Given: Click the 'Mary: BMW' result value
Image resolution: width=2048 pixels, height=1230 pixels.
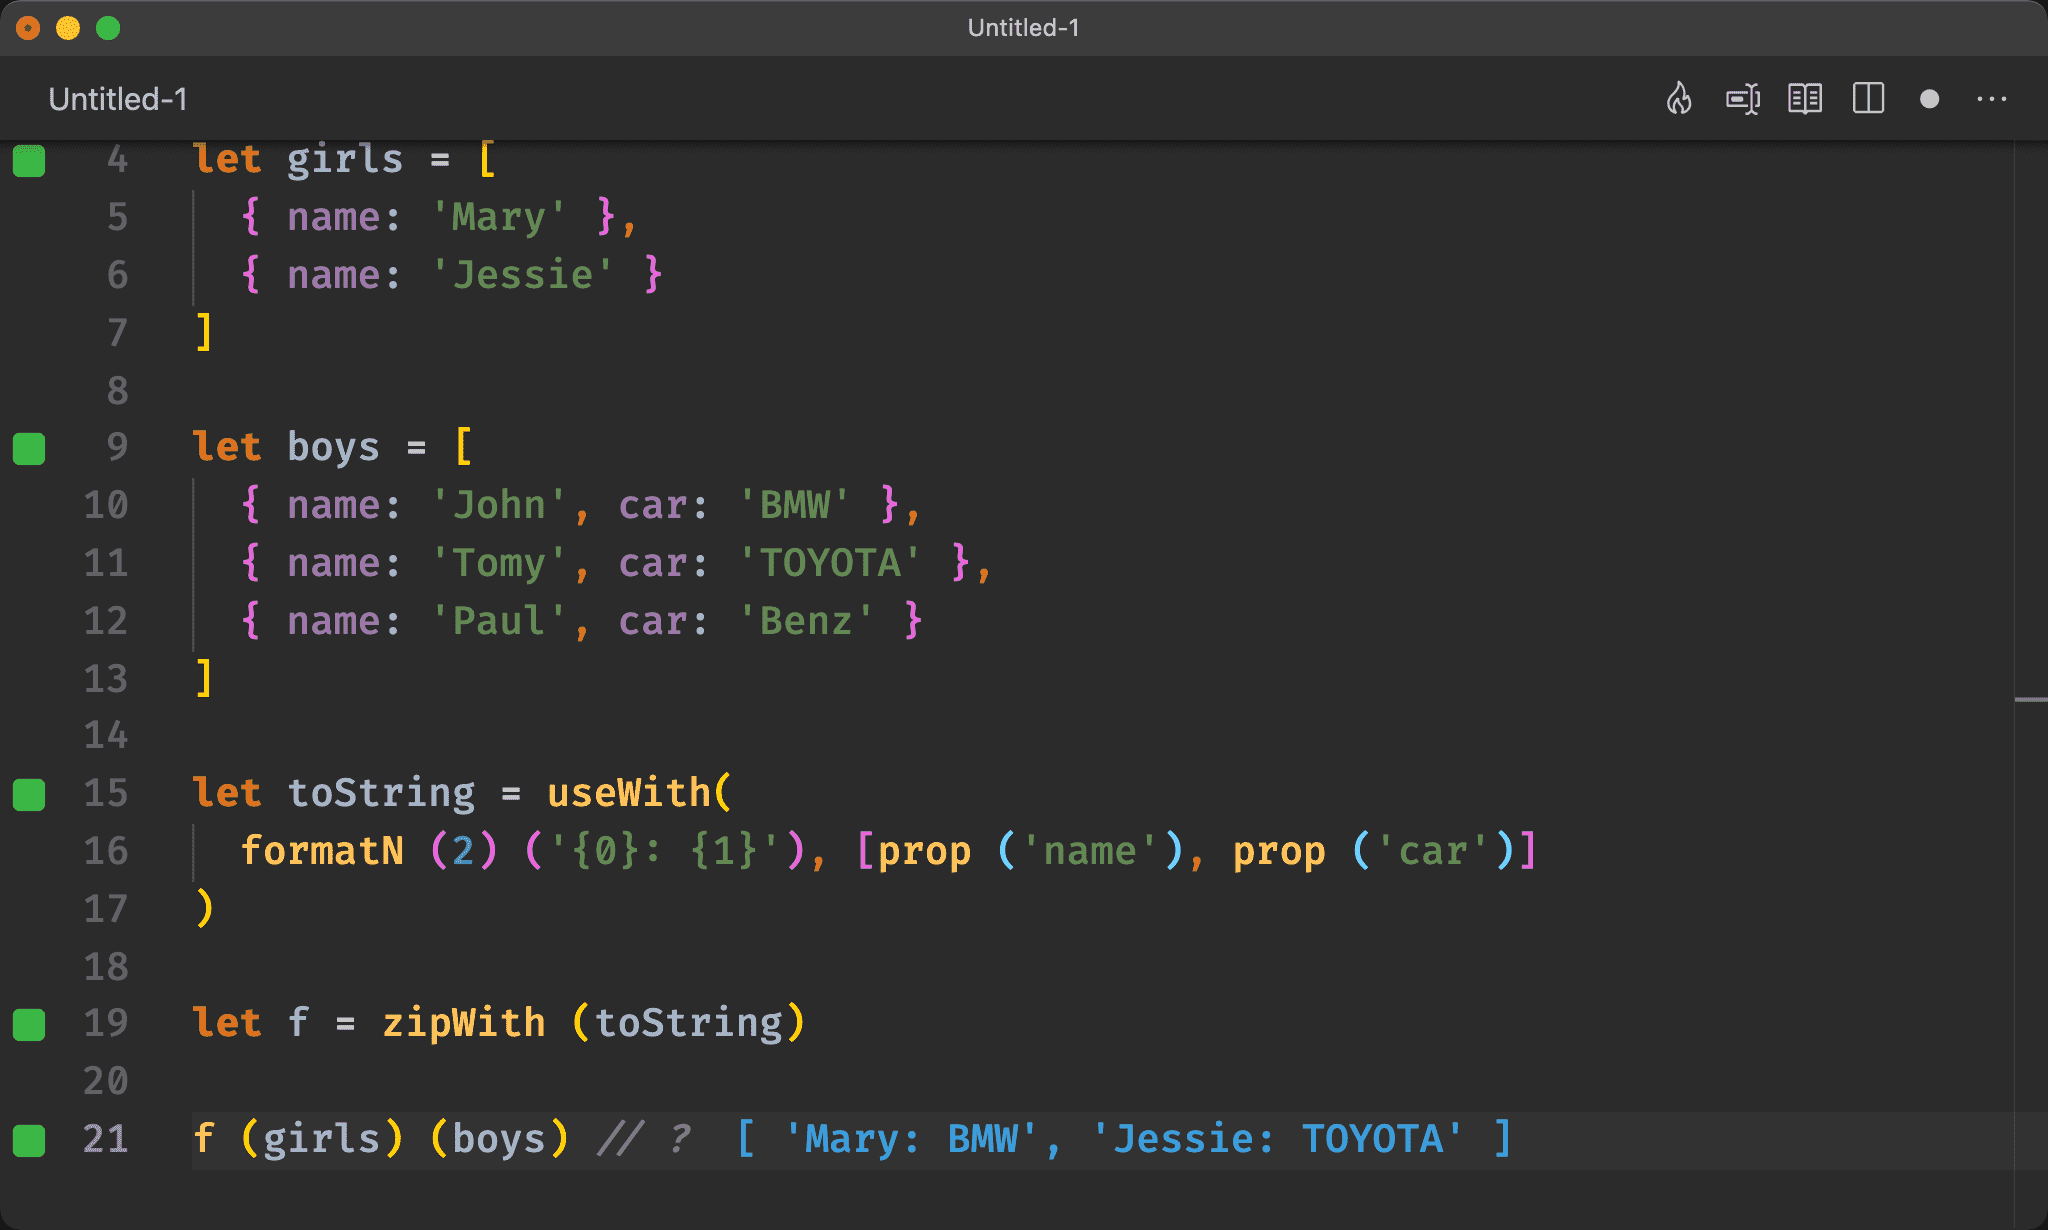Looking at the screenshot, I should (911, 1139).
